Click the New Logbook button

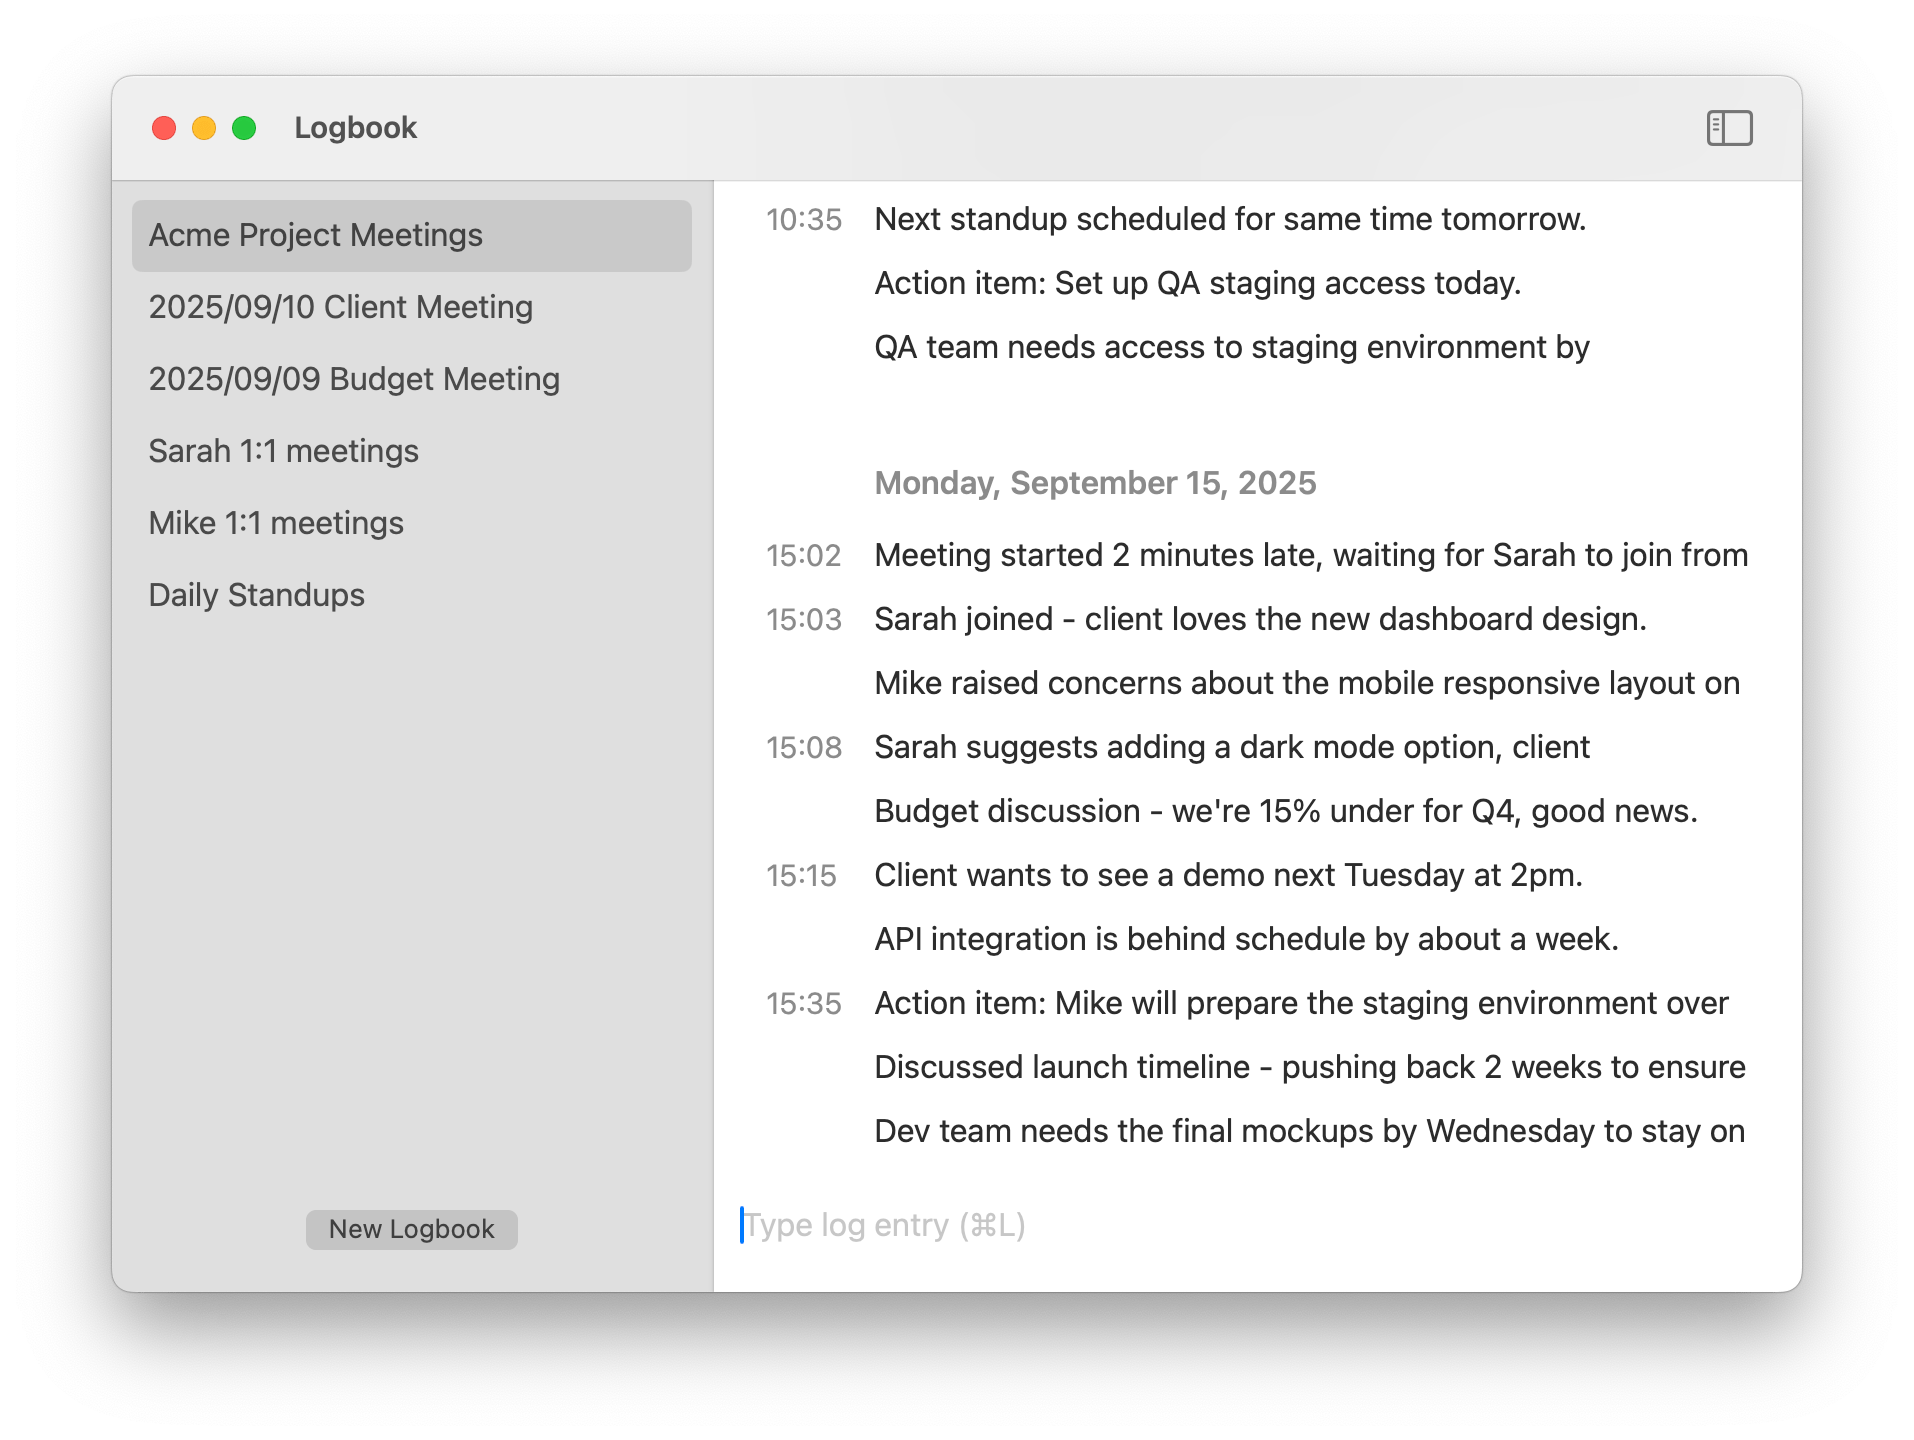tap(411, 1229)
